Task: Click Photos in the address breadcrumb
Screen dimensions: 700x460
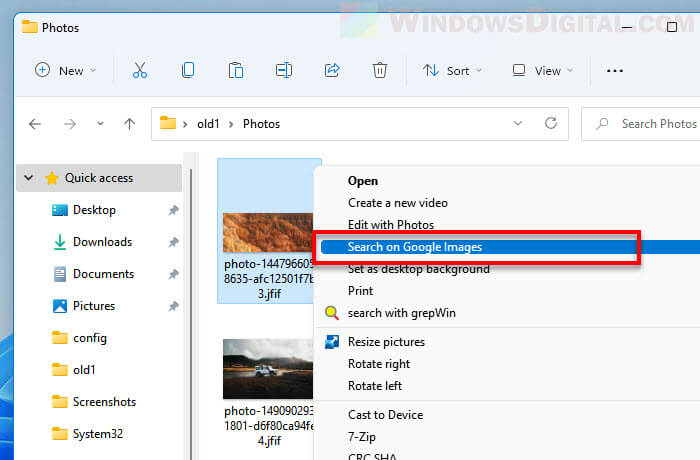Action: [261, 124]
